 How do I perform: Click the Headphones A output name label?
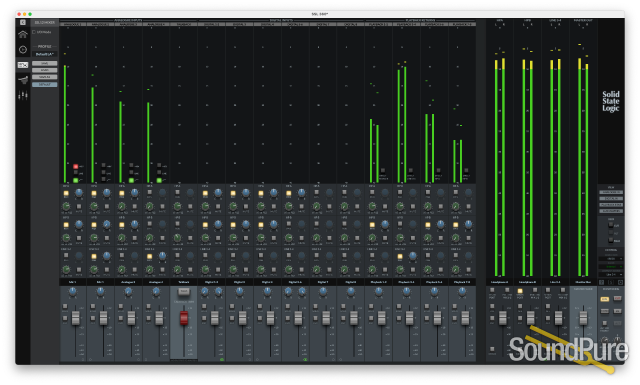(x=500, y=282)
